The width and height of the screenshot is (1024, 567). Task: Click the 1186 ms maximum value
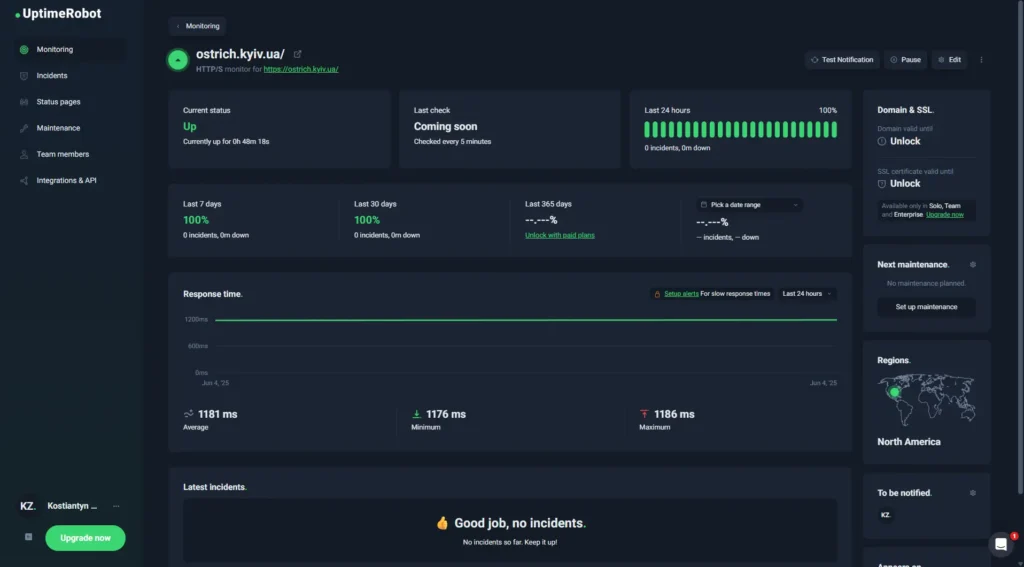point(675,414)
